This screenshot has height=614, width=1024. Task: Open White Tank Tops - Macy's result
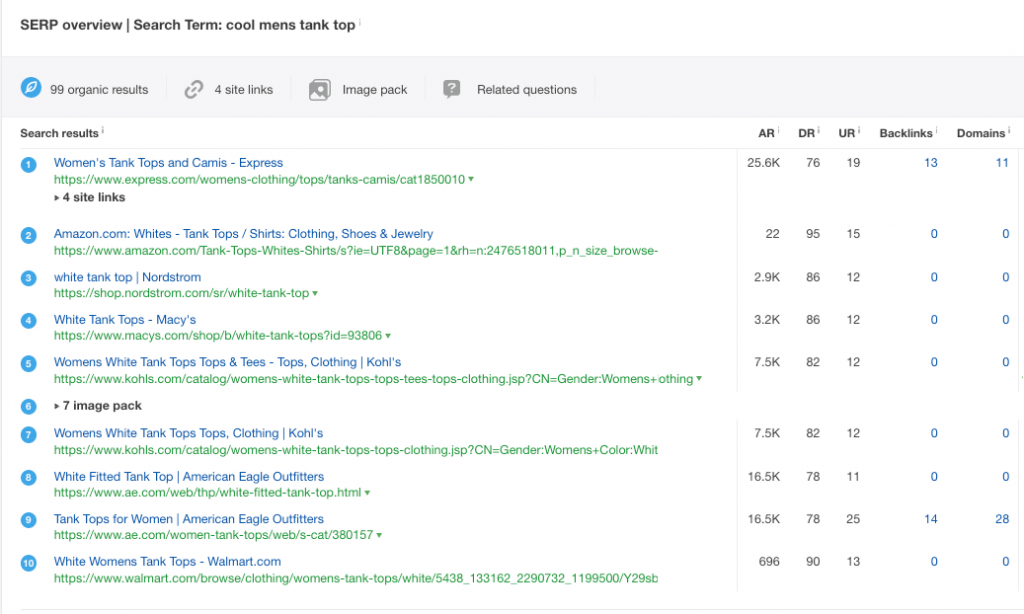pos(125,319)
